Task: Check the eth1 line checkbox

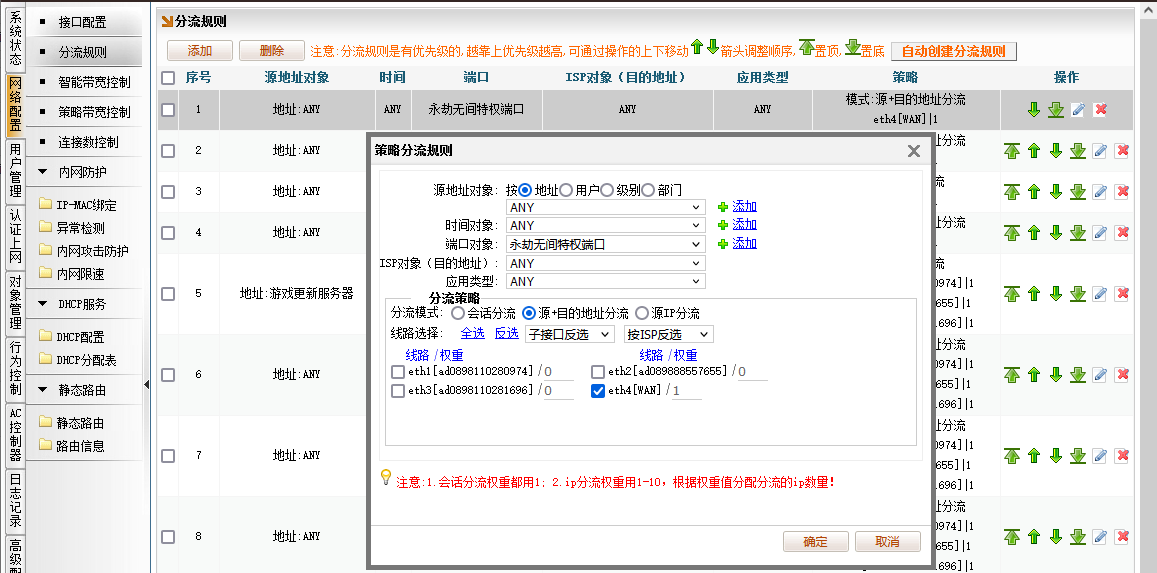Action: [398, 373]
